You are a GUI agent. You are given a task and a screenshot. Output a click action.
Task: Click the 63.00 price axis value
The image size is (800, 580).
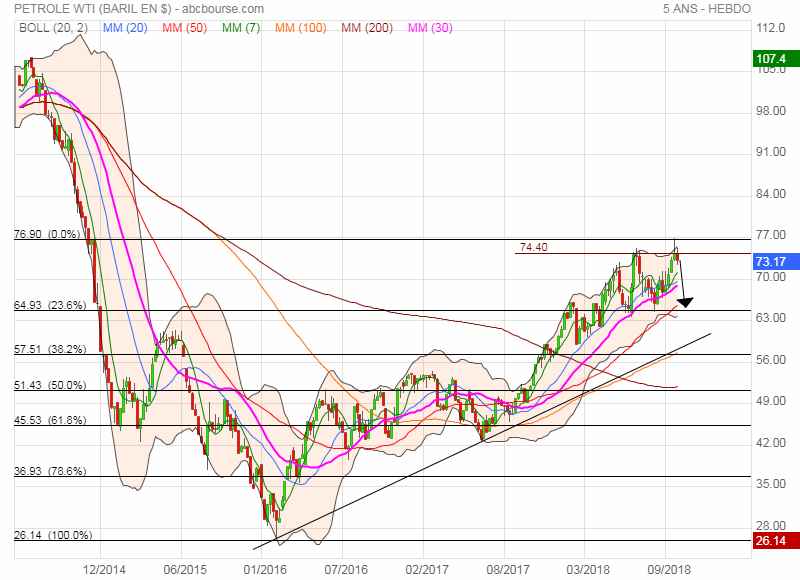(x=770, y=318)
